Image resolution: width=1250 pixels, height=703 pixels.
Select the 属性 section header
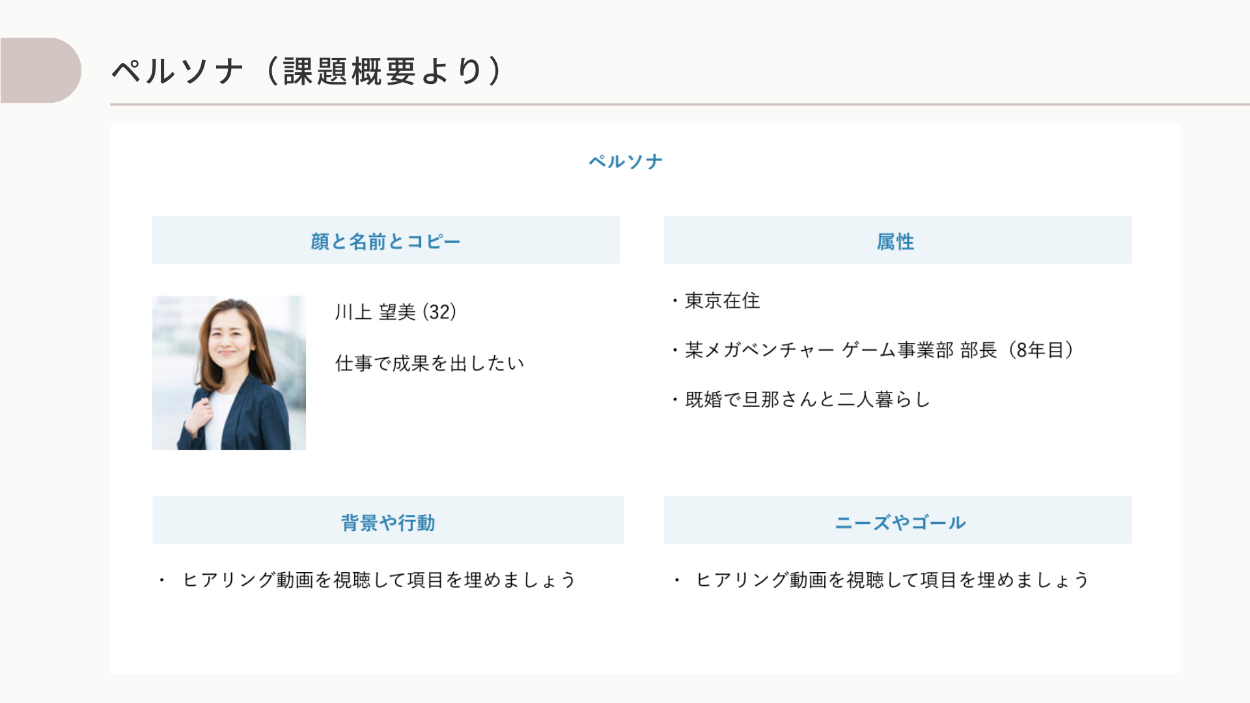896,241
